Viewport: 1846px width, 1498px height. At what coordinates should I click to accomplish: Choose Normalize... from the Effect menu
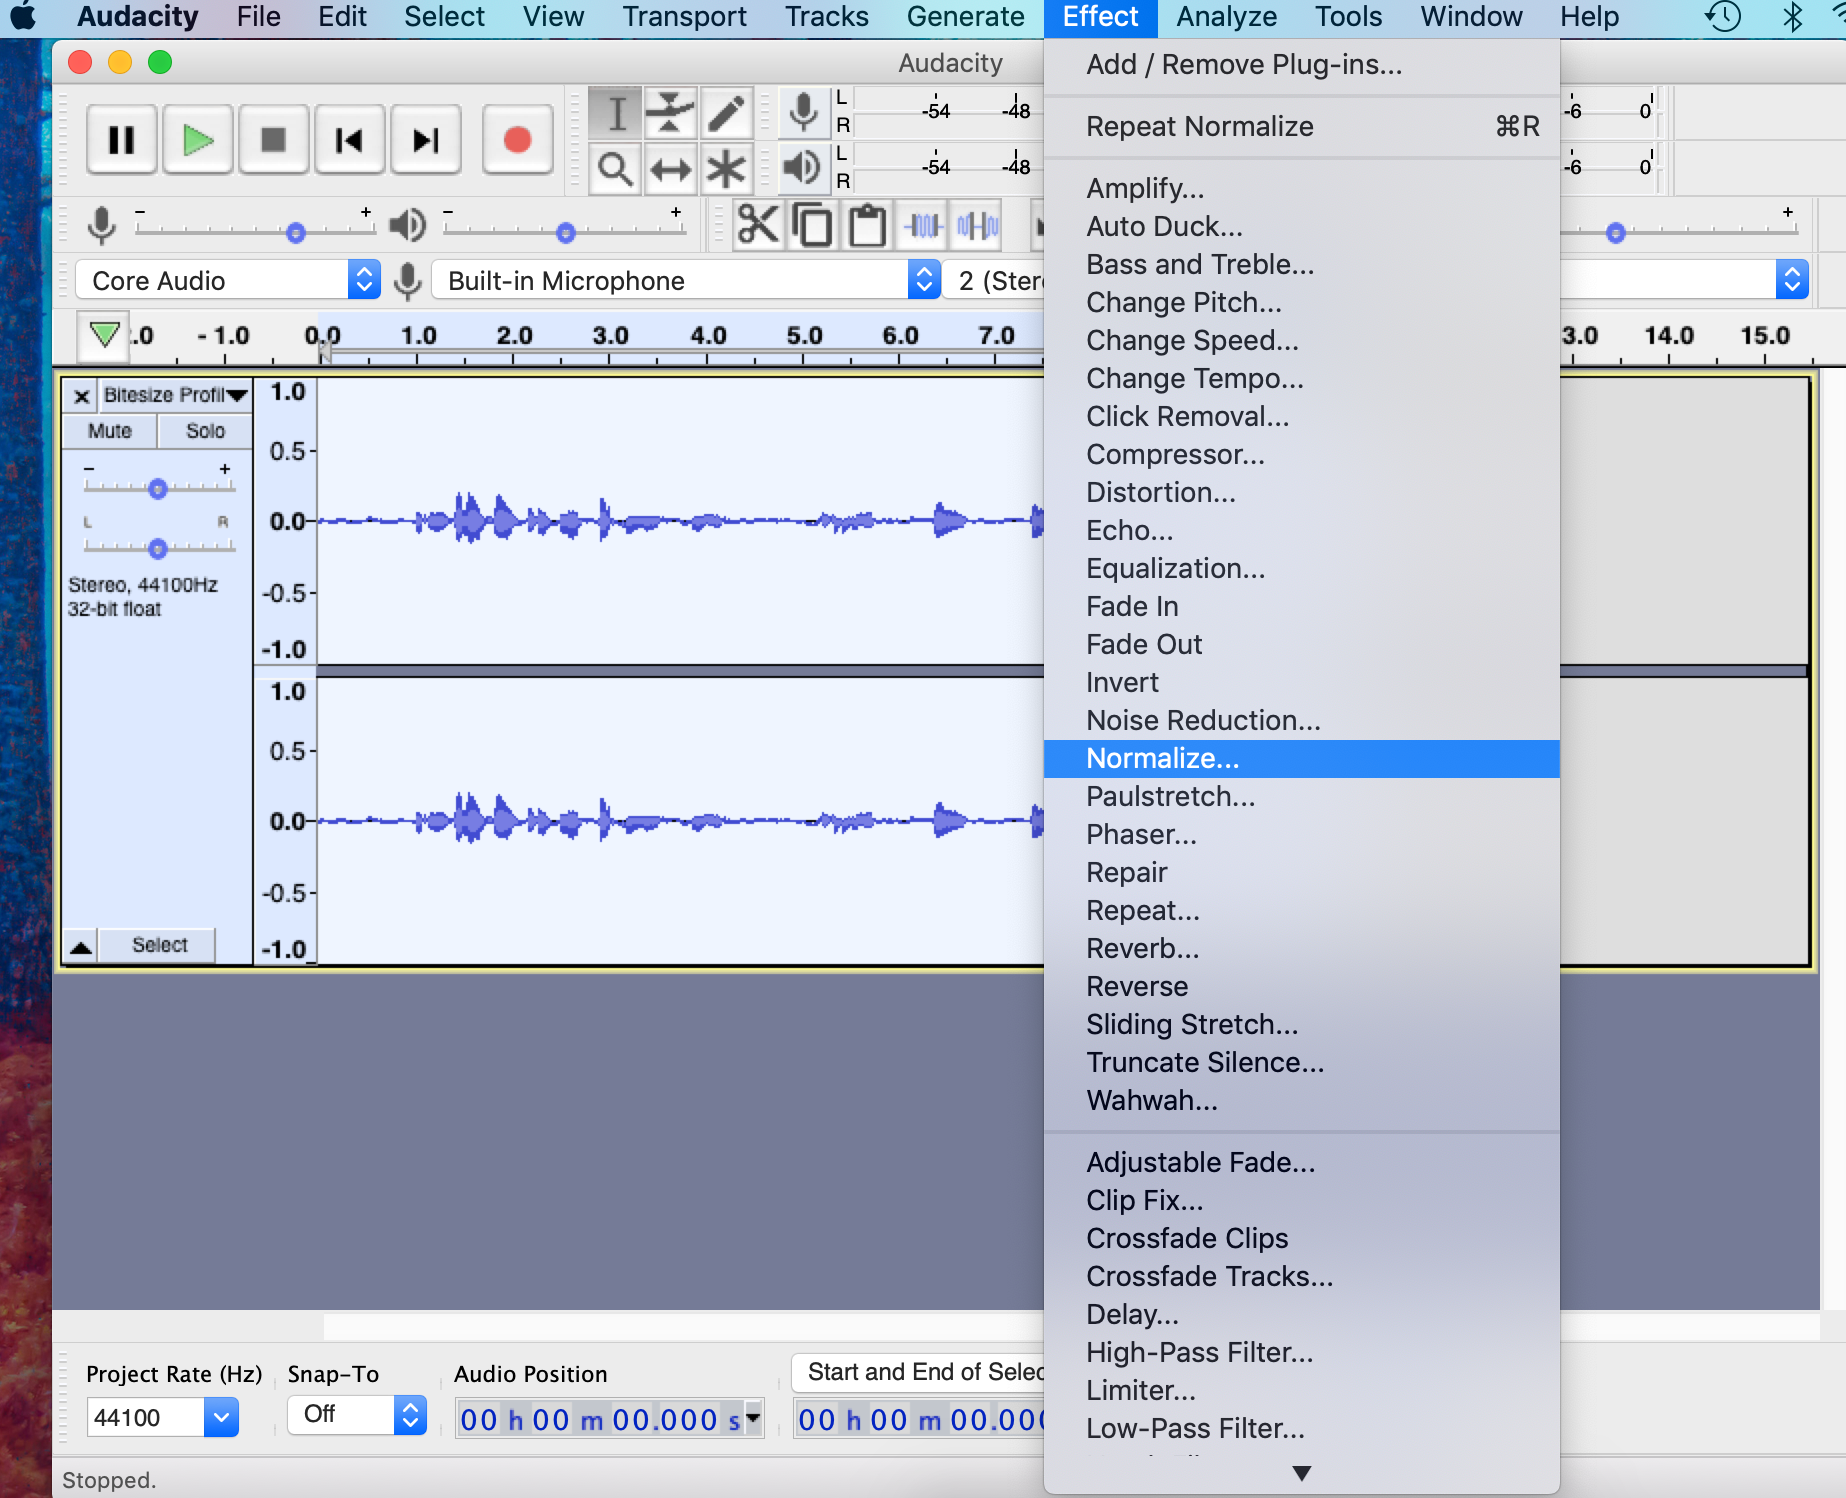tap(1301, 759)
